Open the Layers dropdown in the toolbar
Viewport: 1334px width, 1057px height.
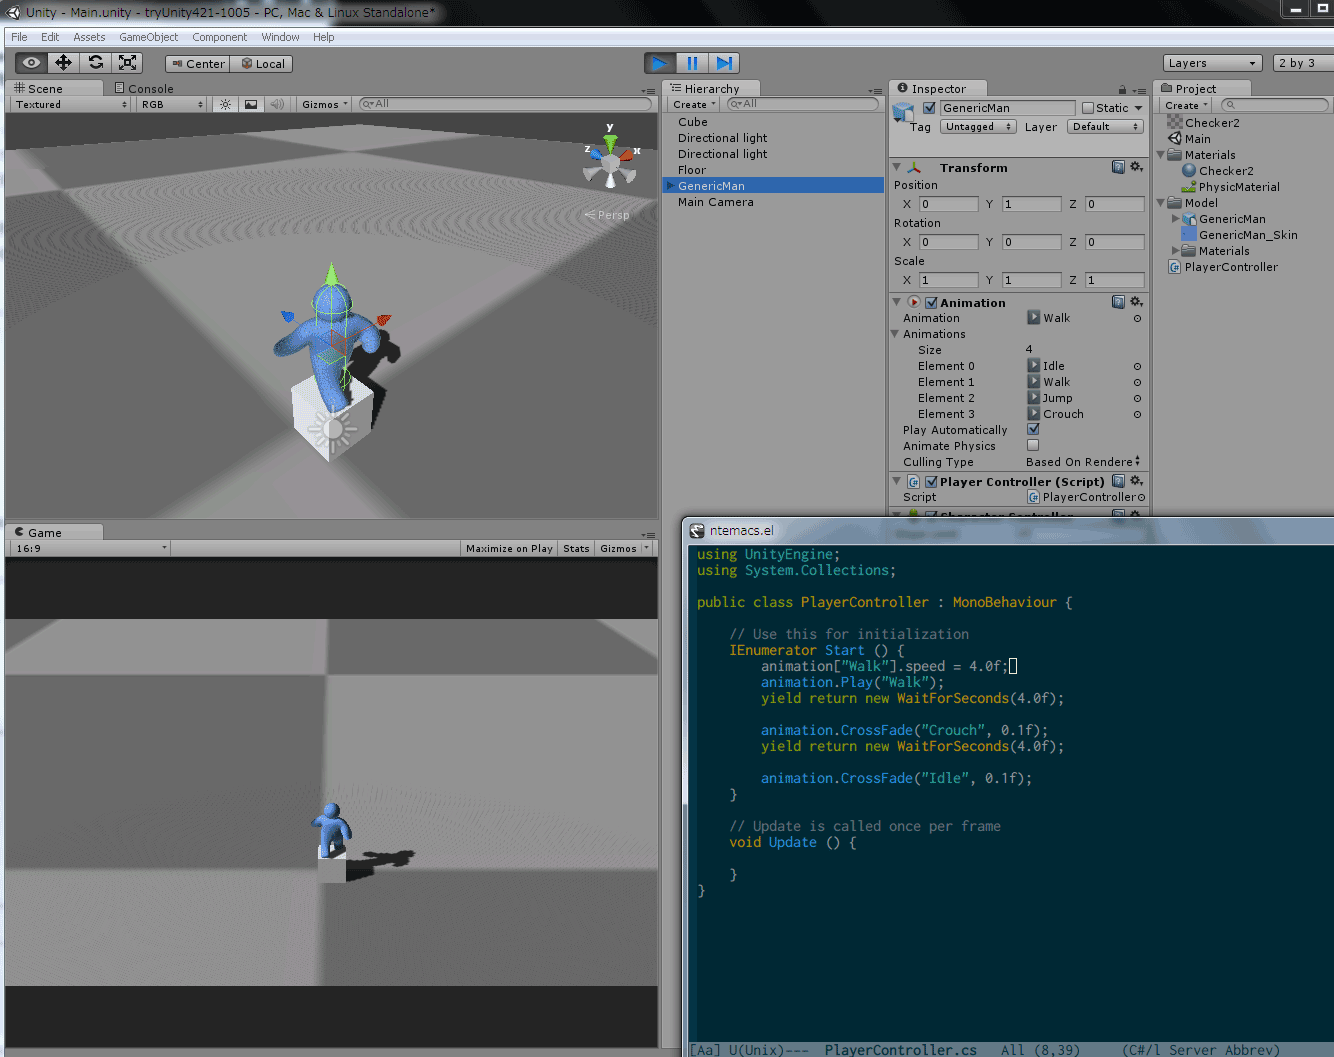[1211, 62]
